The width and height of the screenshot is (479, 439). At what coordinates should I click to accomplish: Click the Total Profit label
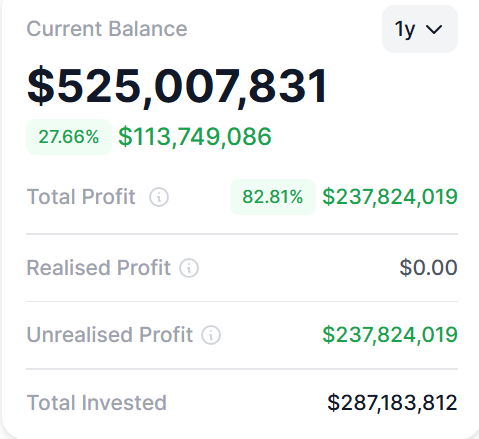tap(81, 197)
